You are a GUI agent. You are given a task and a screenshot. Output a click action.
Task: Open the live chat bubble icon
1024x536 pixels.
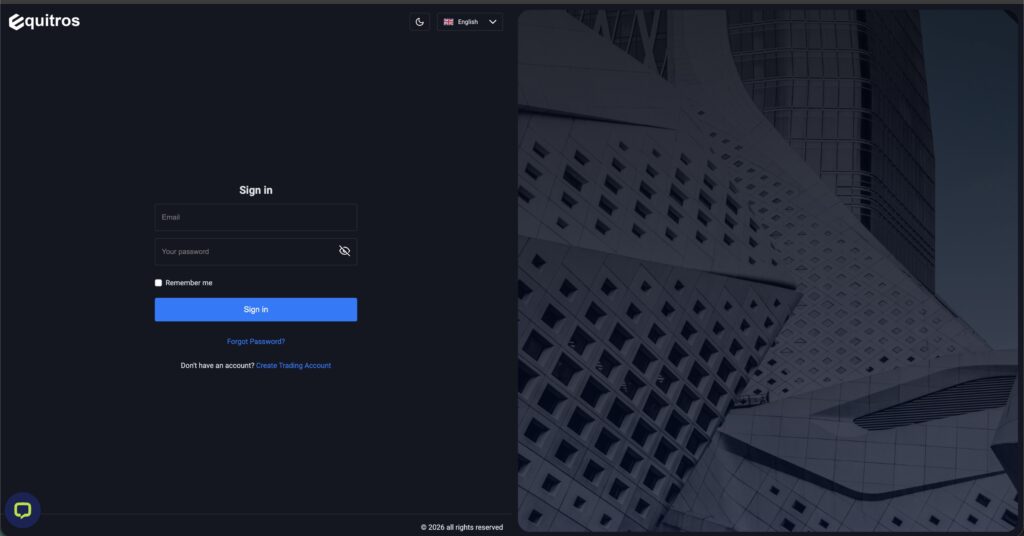[23, 510]
